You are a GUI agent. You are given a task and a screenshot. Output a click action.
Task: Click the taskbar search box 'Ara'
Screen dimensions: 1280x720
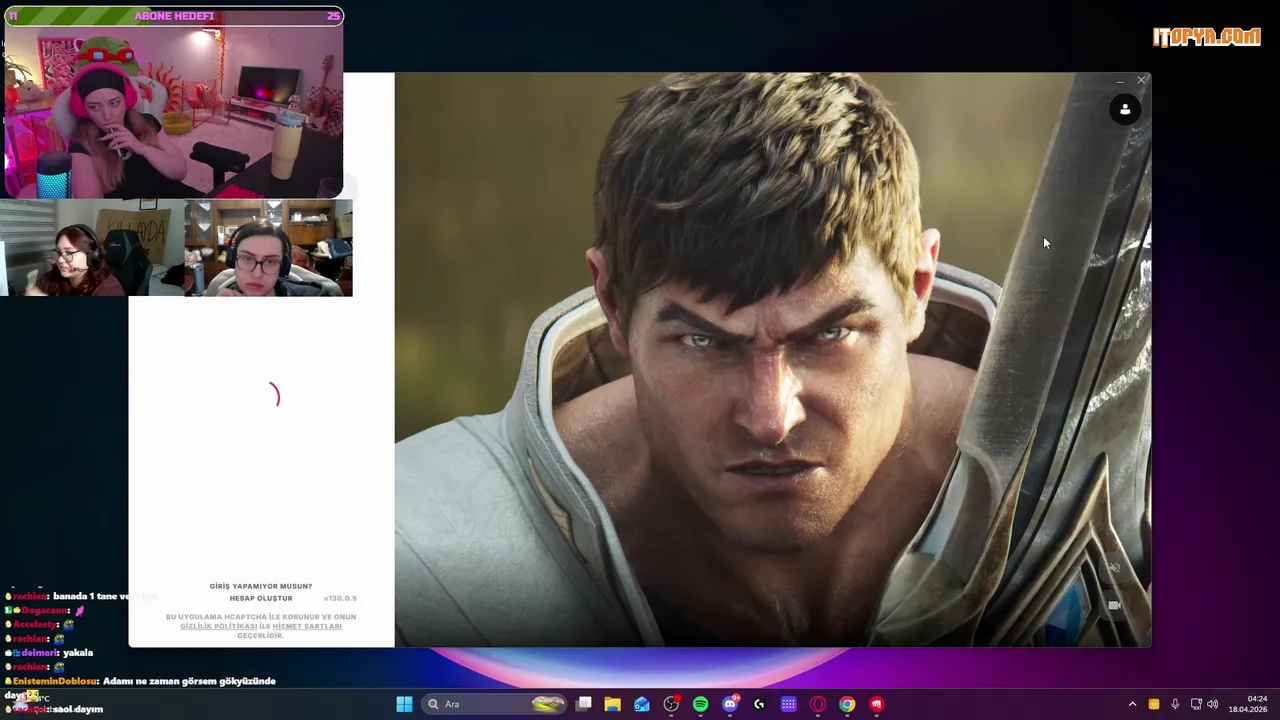[x=496, y=704]
